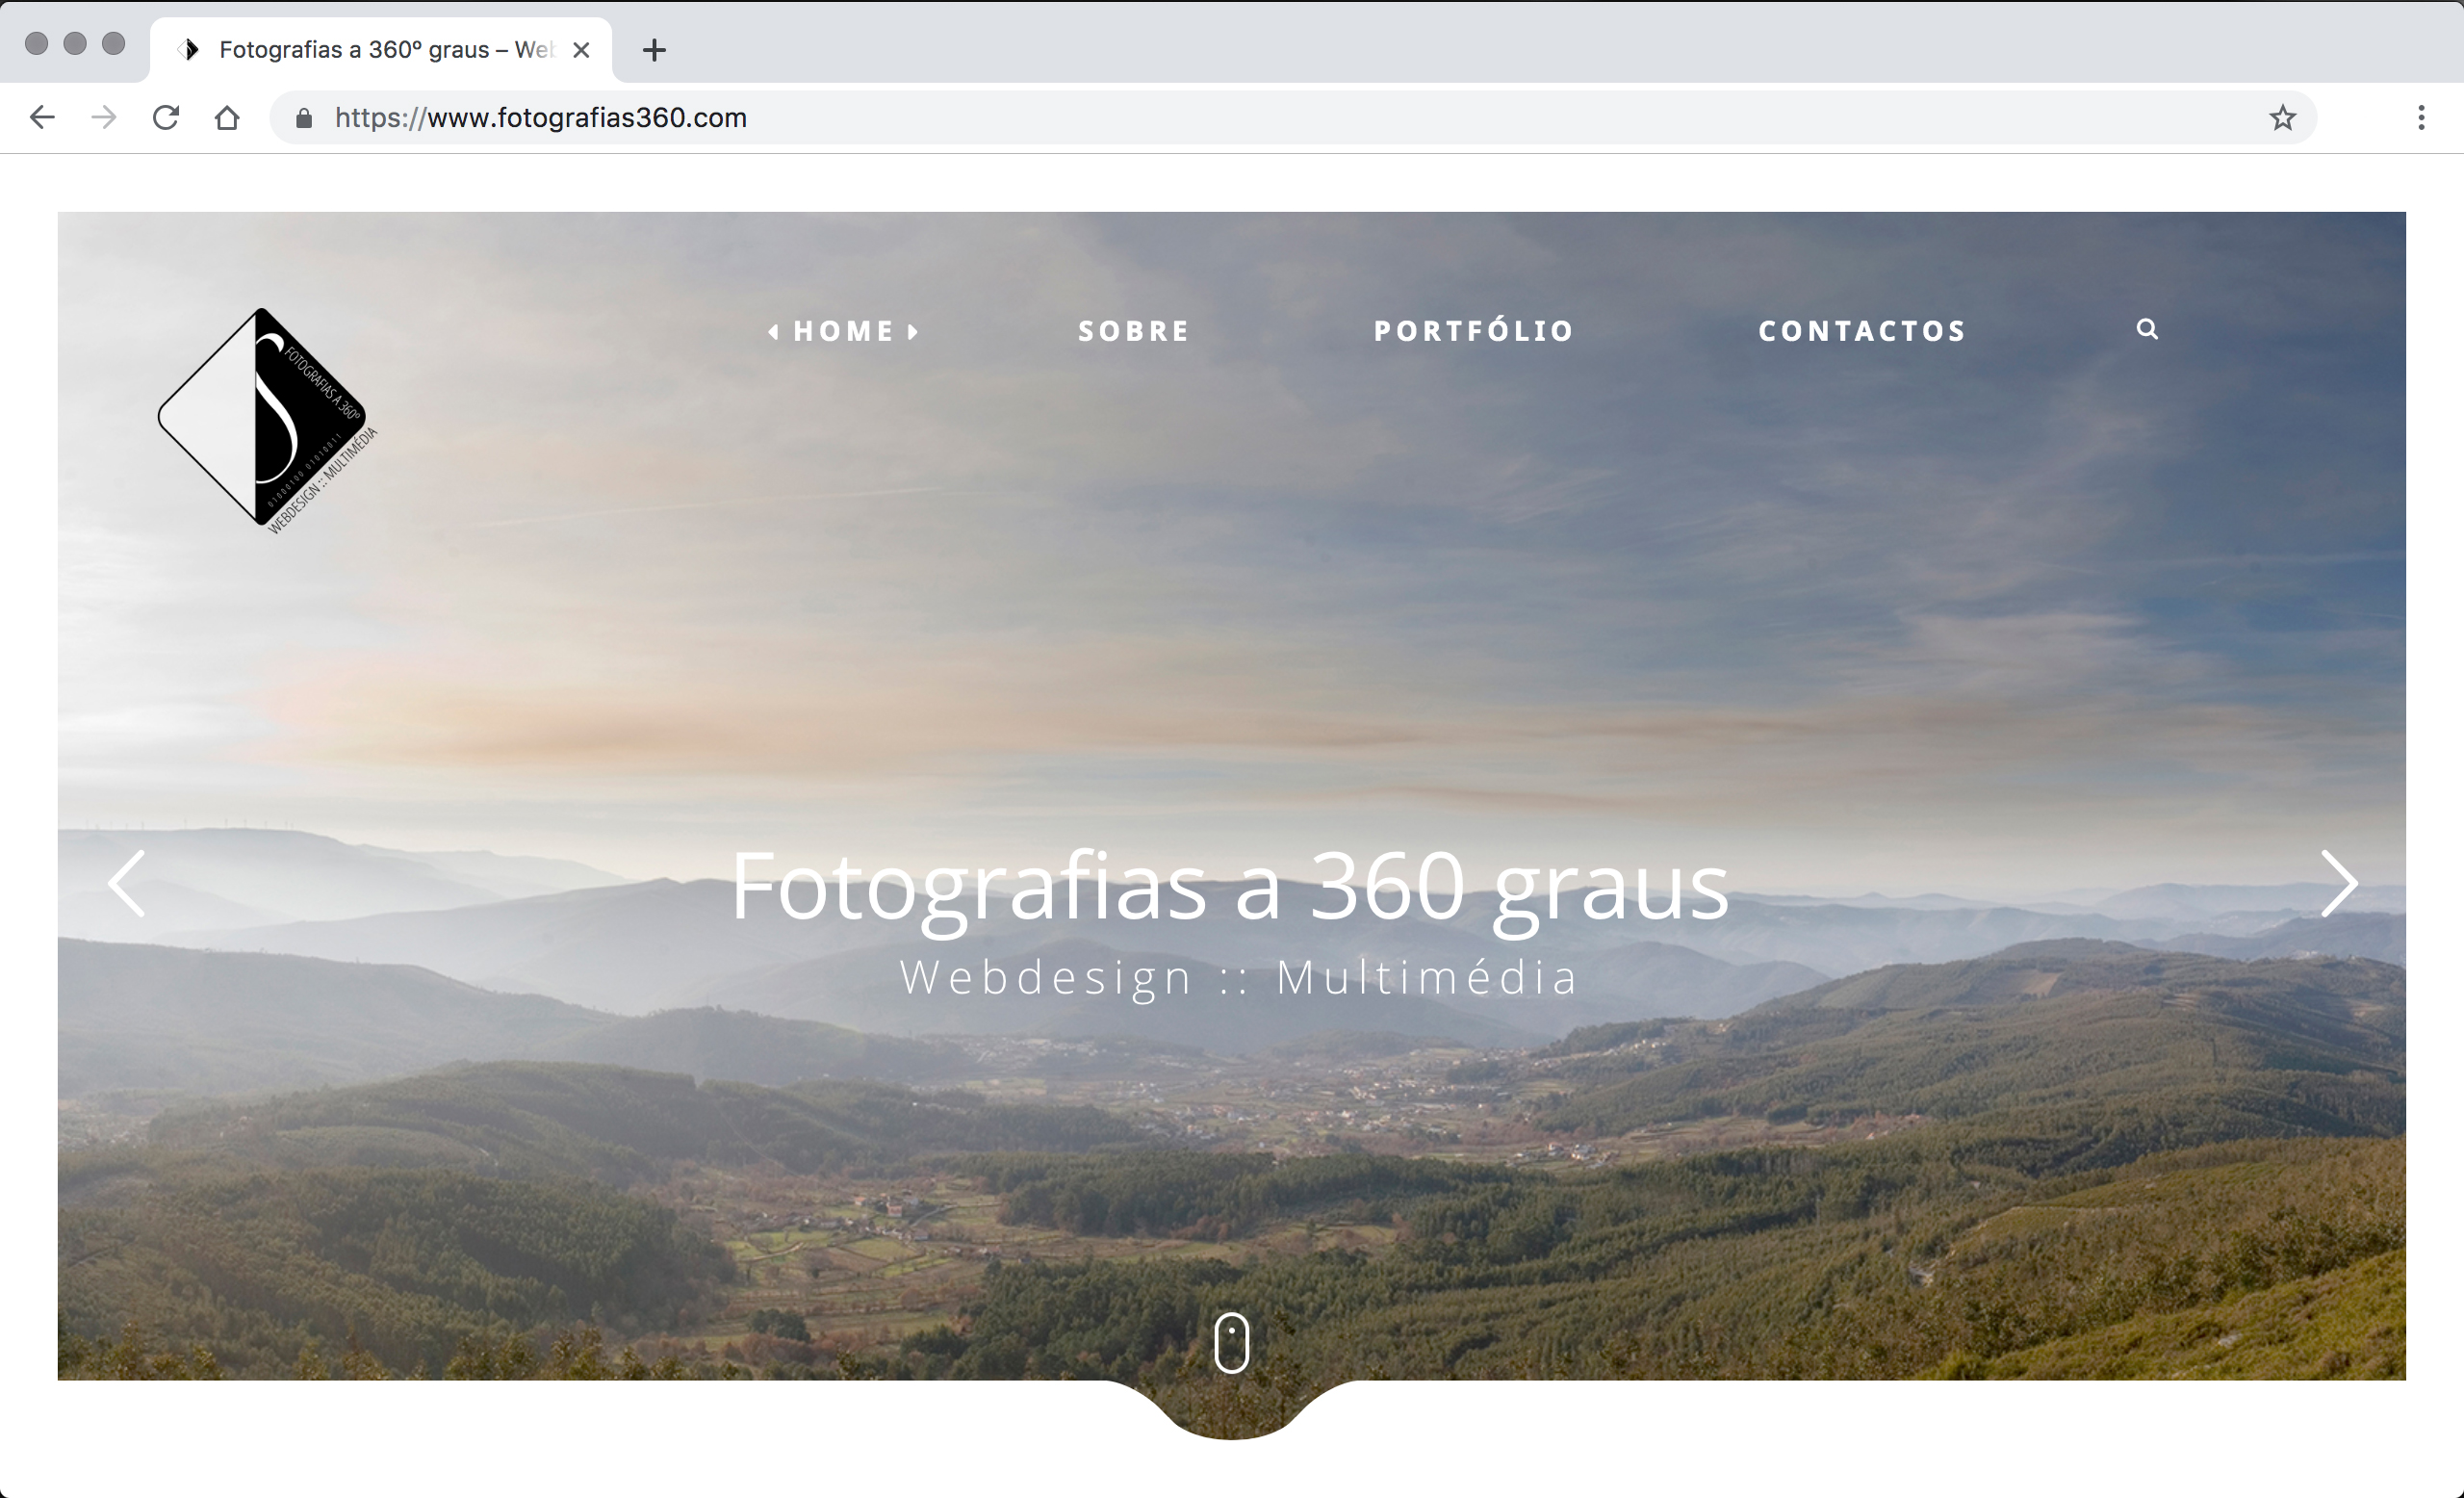Open a new browser tab

654,50
